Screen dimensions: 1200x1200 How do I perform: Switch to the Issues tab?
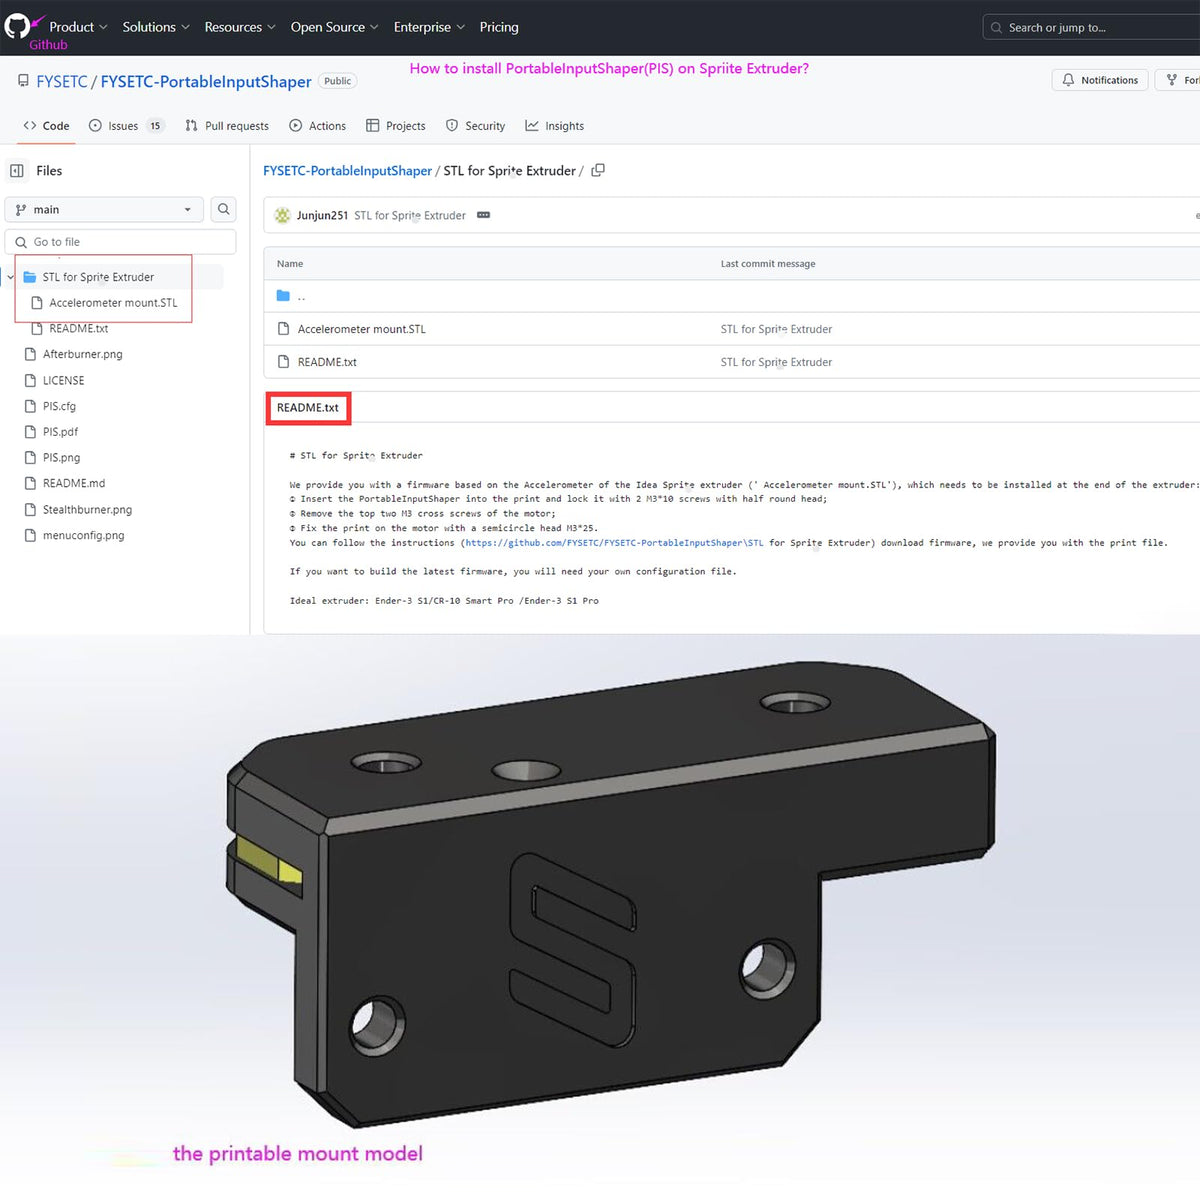pyautogui.click(x=125, y=126)
